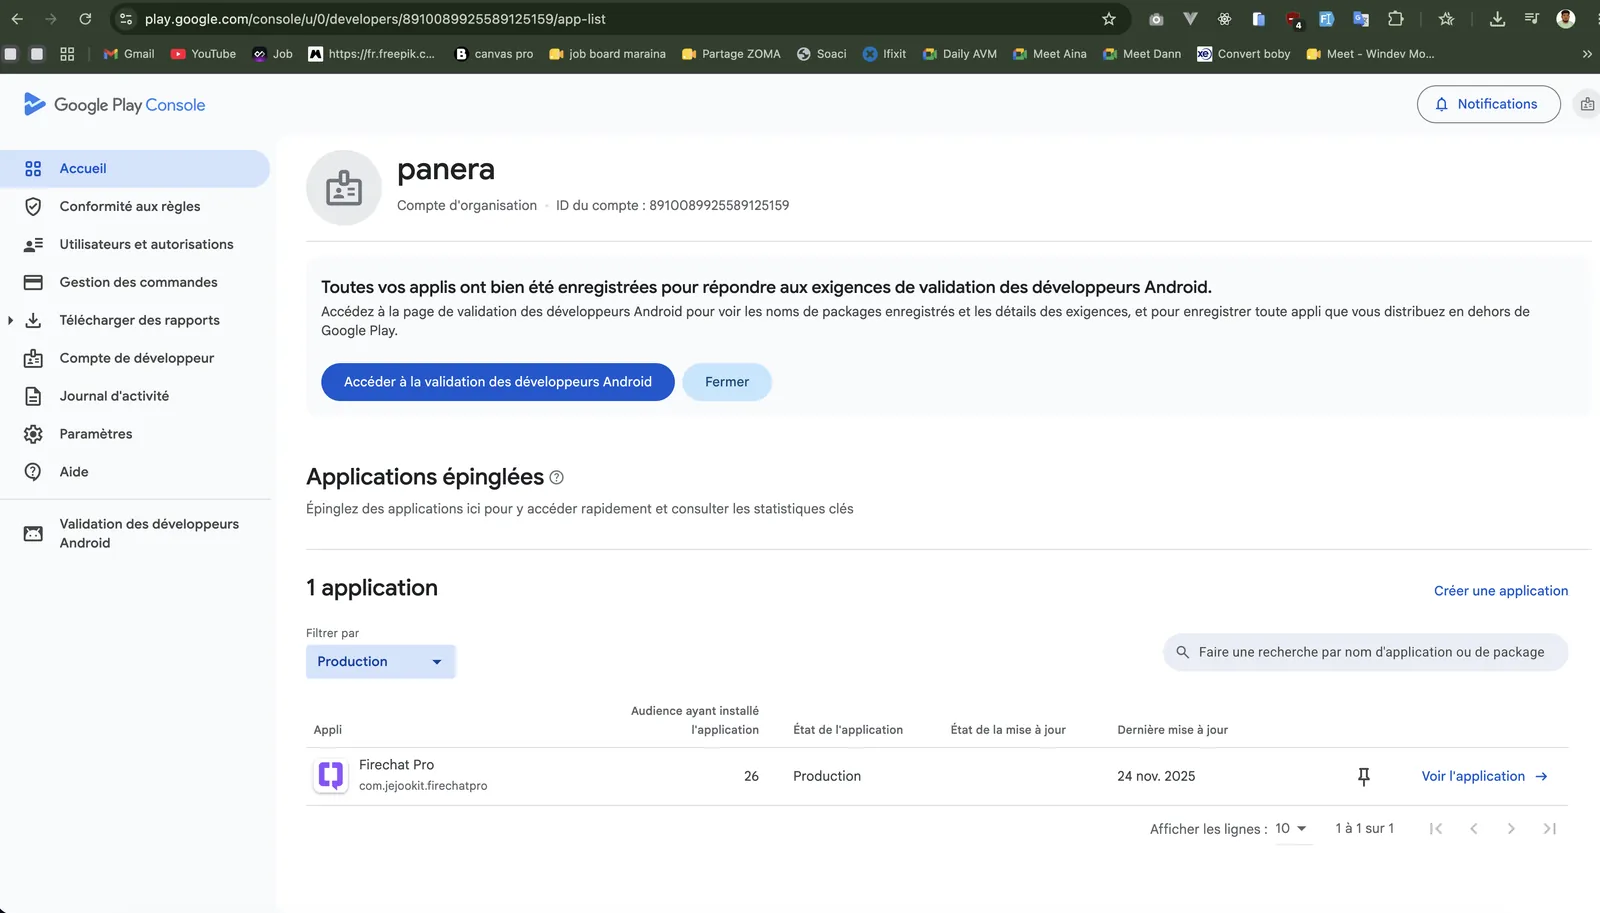This screenshot has height=913, width=1600.
Task: Open the Convert boby bookmark
Action: tap(1243, 54)
